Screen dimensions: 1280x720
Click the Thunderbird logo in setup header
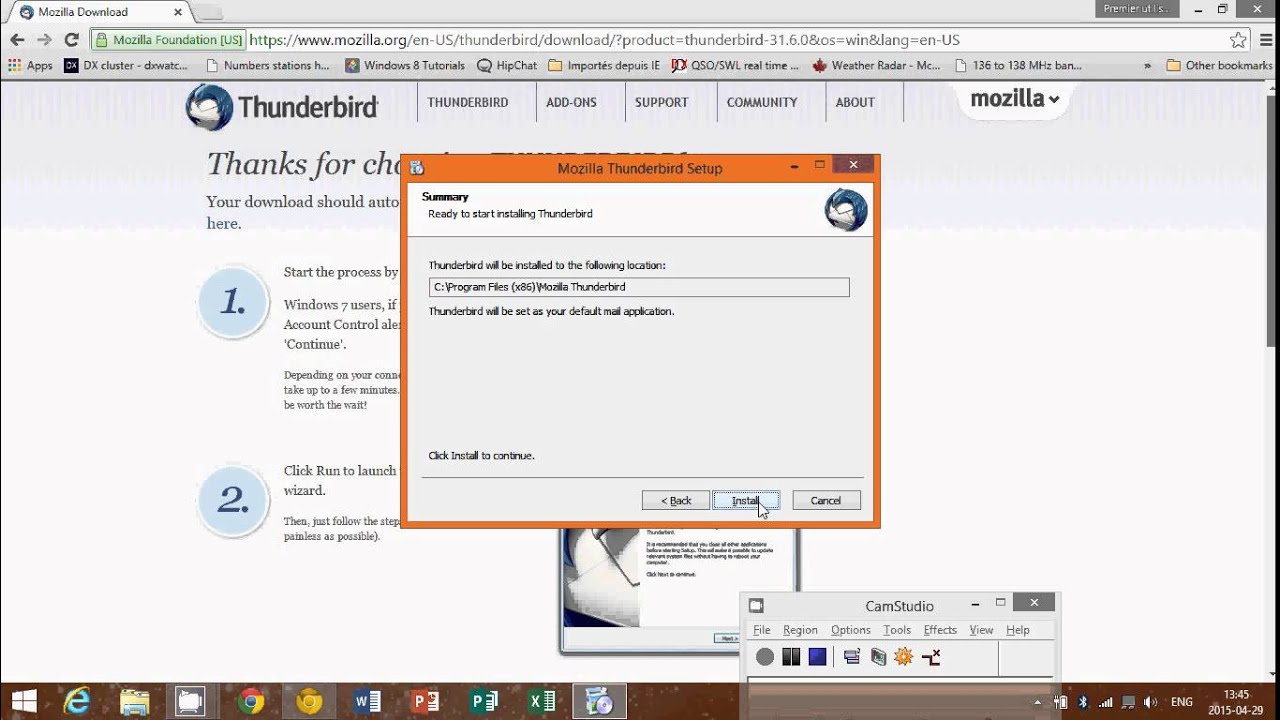(x=846, y=210)
